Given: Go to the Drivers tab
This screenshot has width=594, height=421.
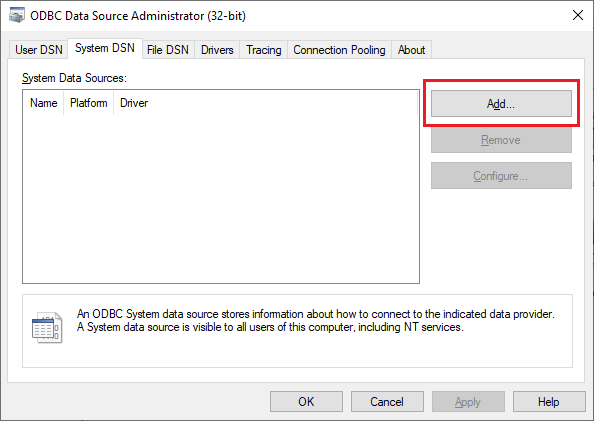Looking at the screenshot, I should [x=217, y=50].
